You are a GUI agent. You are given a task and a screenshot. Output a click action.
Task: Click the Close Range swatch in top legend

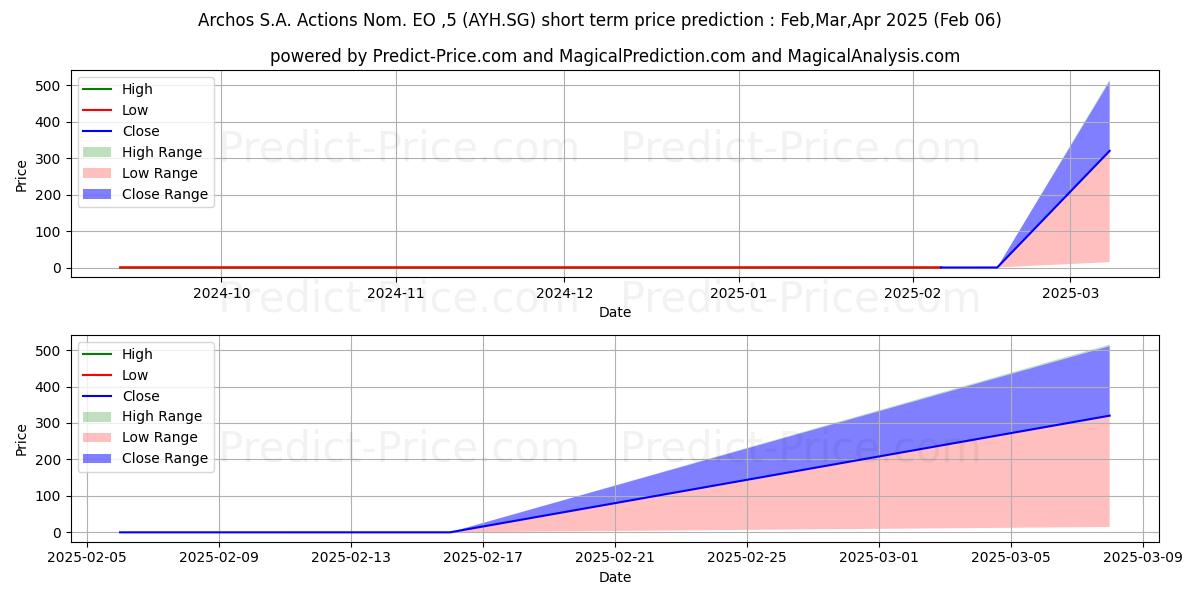coord(99,195)
